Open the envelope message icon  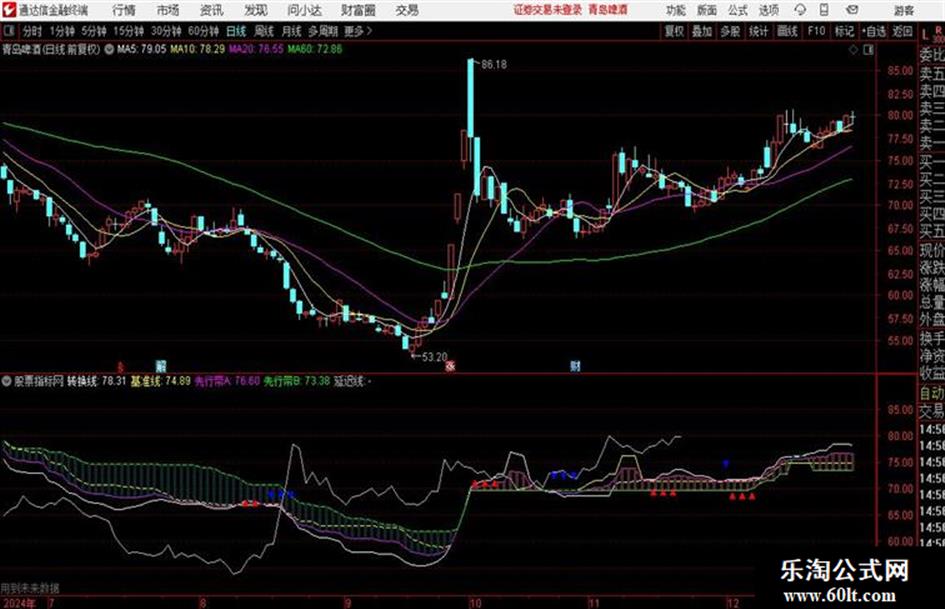click(x=852, y=10)
